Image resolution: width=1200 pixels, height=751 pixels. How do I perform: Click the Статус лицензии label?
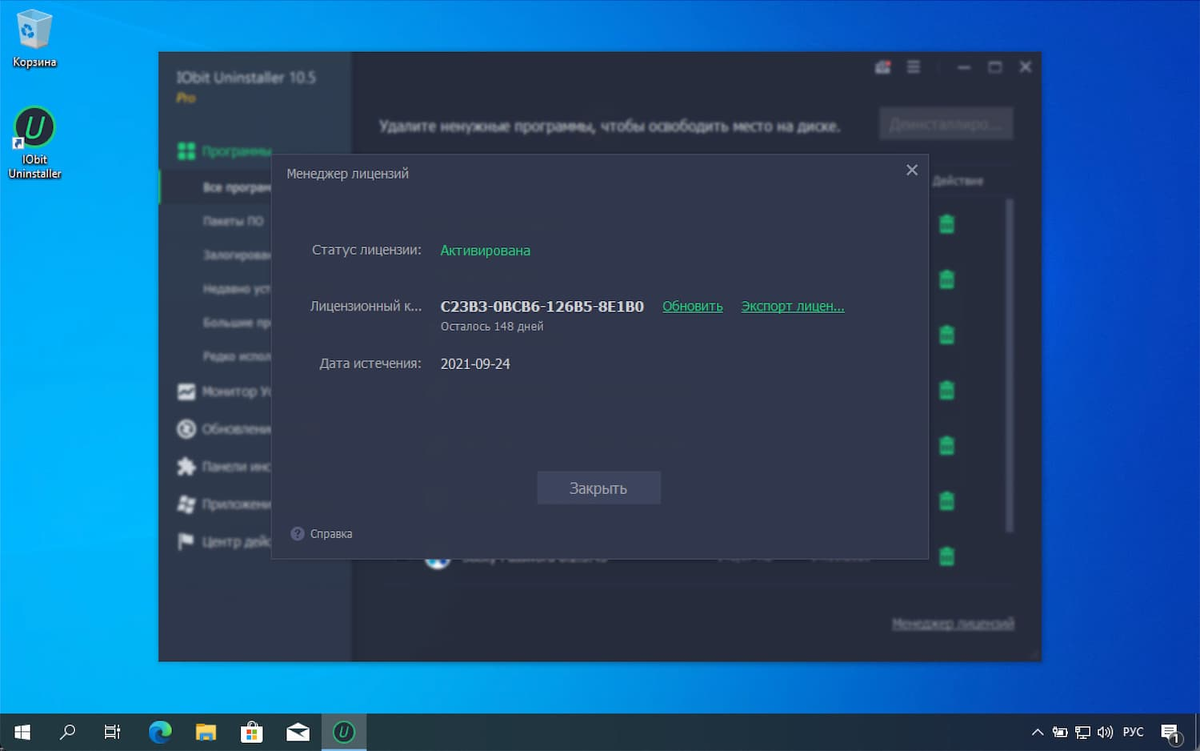[x=367, y=250]
